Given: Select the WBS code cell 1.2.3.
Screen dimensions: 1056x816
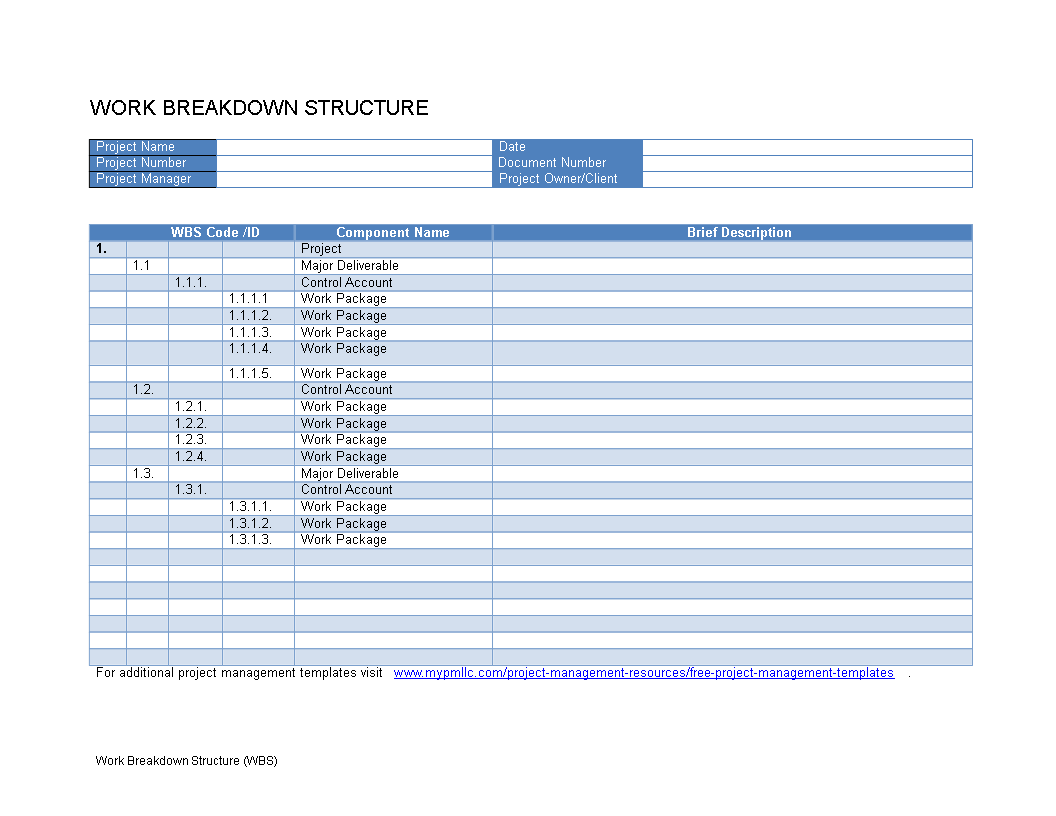Looking at the screenshot, I should pos(195,440).
